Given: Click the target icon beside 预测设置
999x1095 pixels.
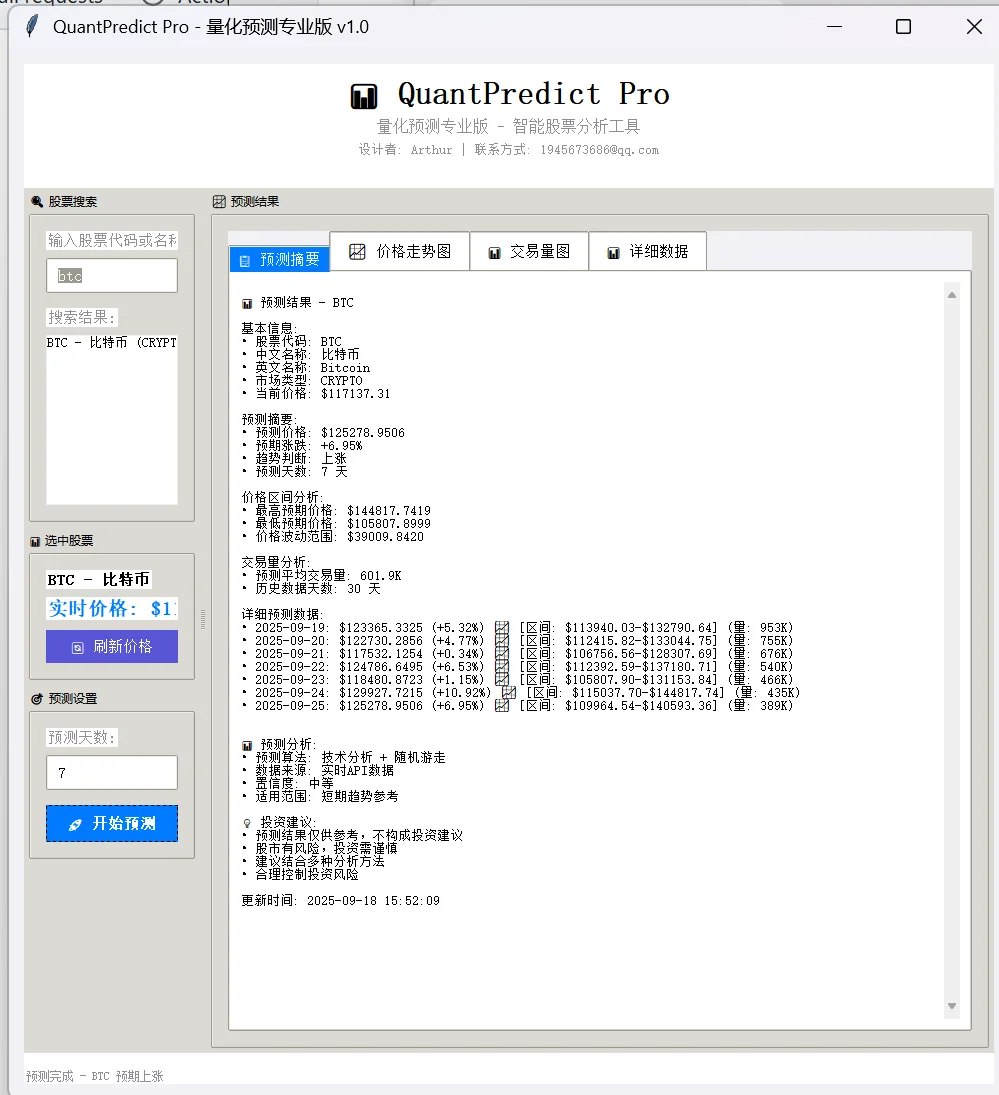Looking at the screenshot, I should tap(37, 699).
